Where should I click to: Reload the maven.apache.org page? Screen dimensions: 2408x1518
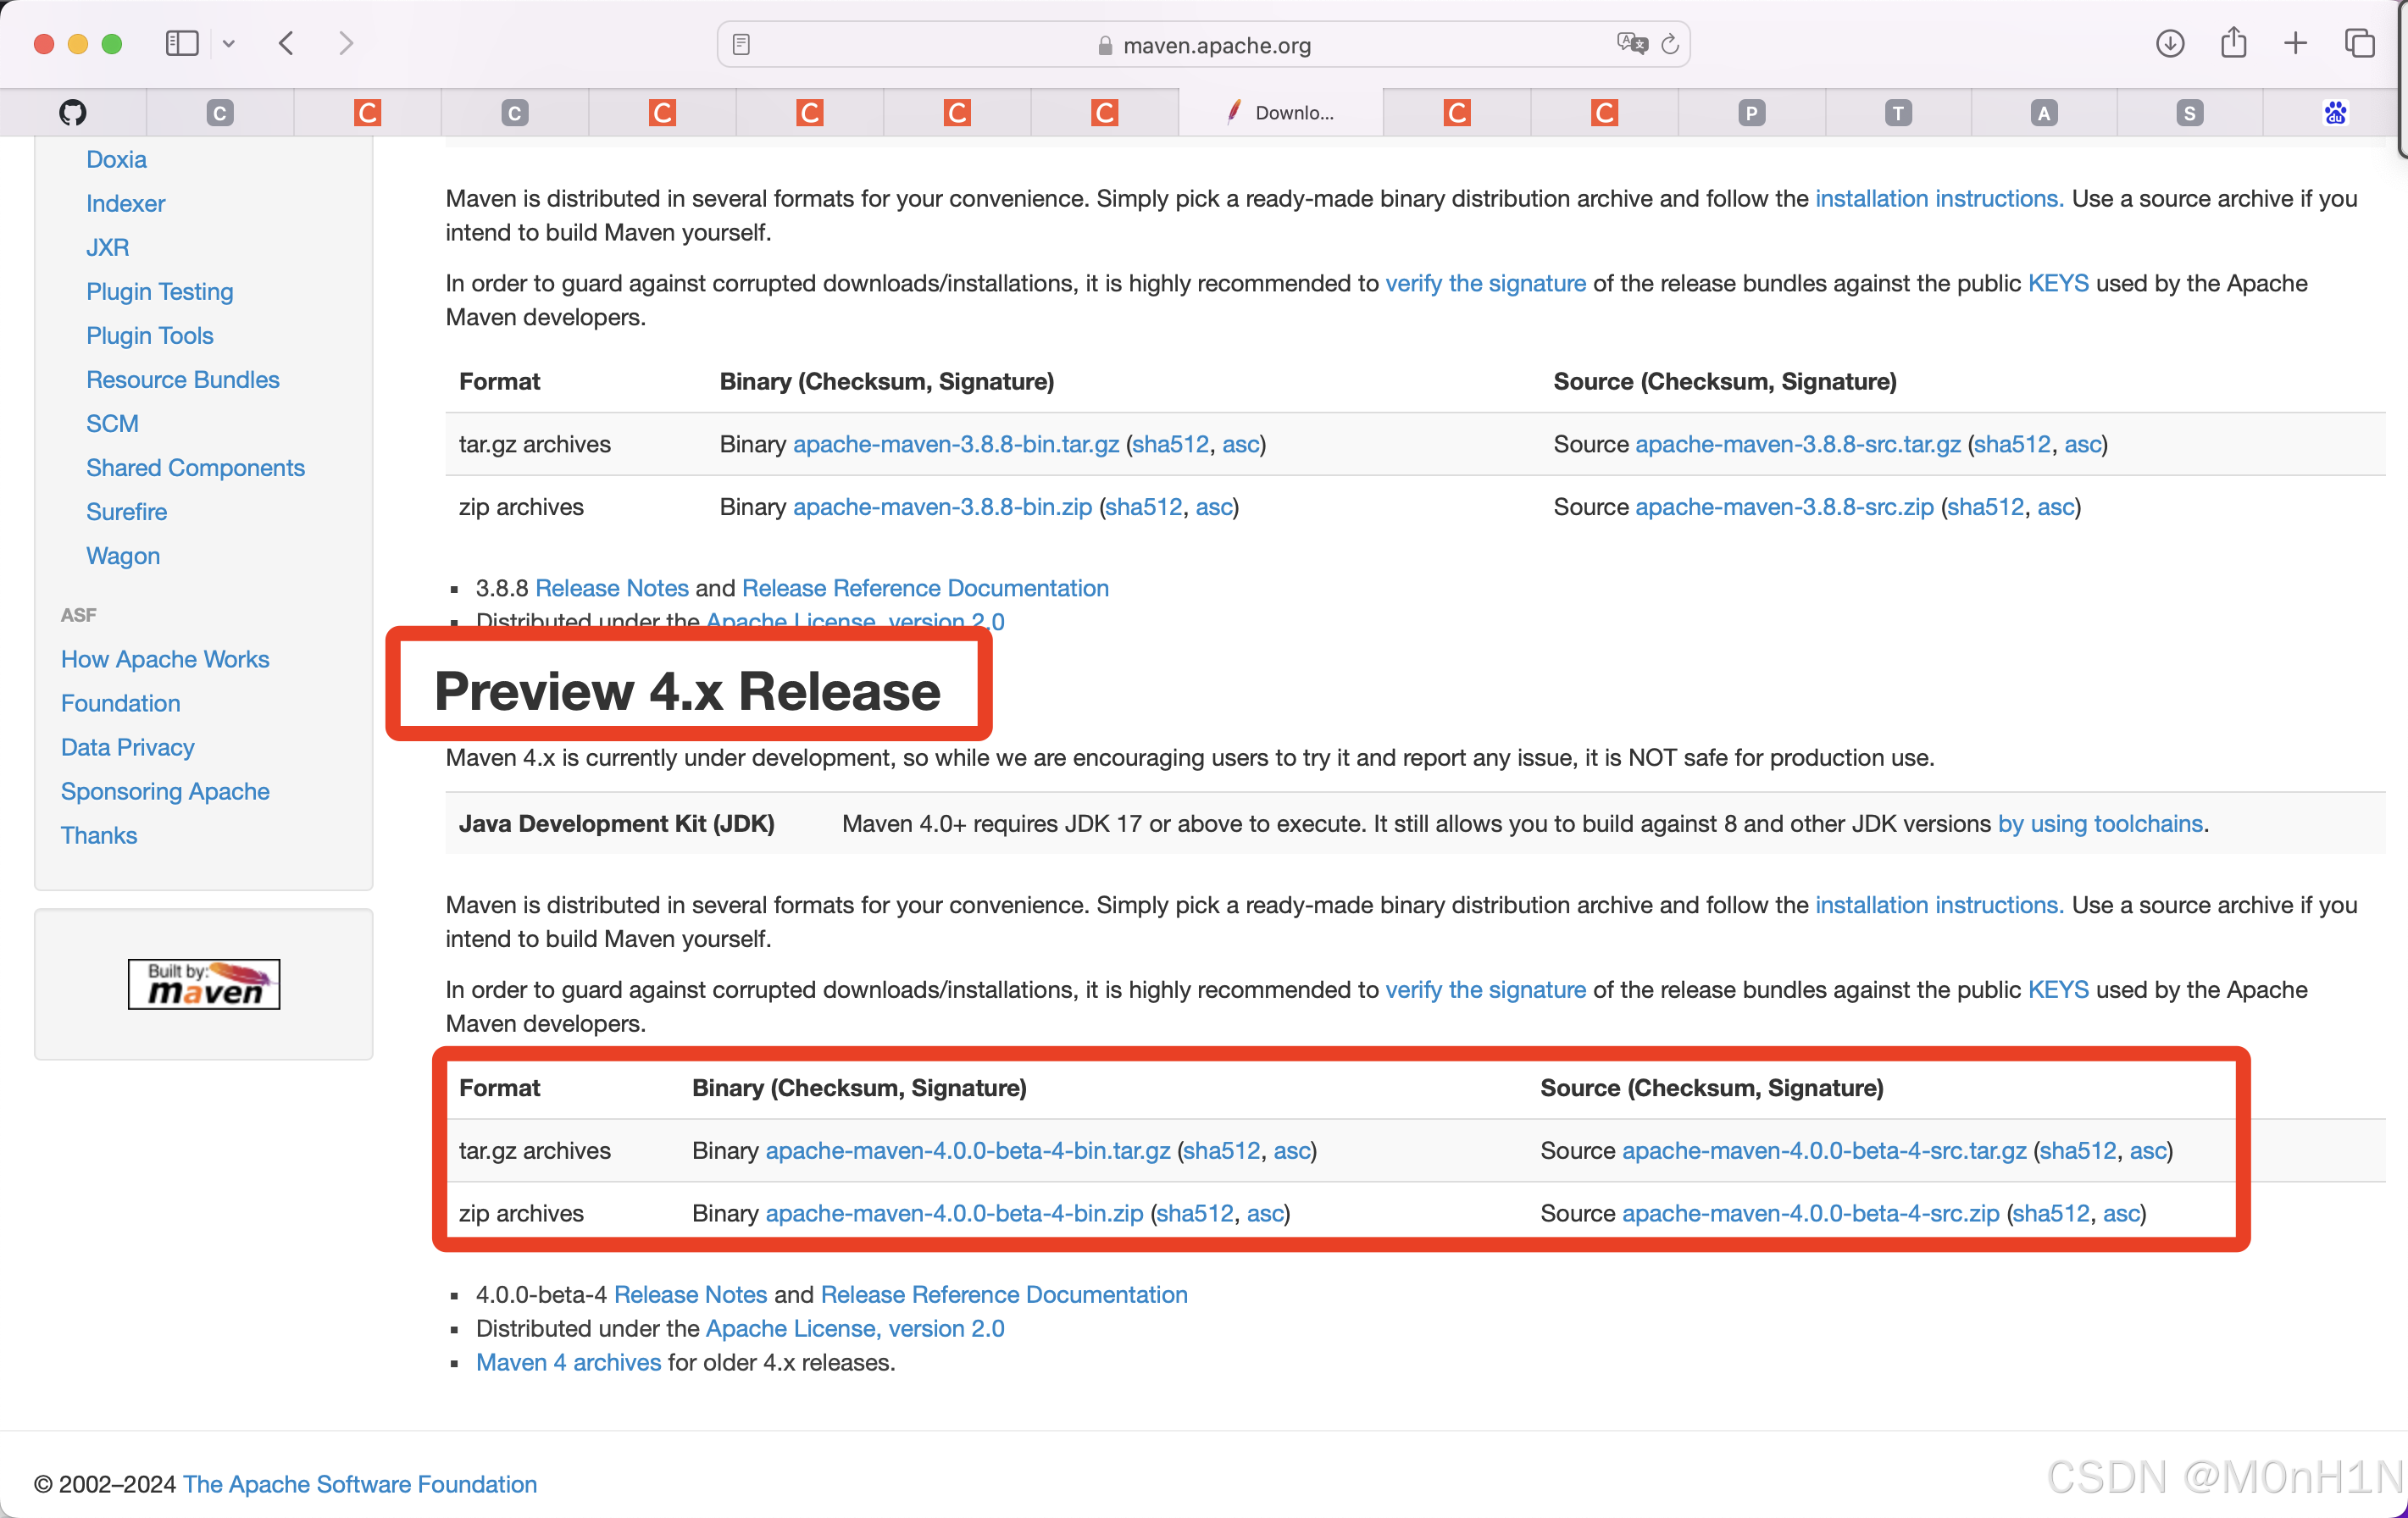[1670, 43]
